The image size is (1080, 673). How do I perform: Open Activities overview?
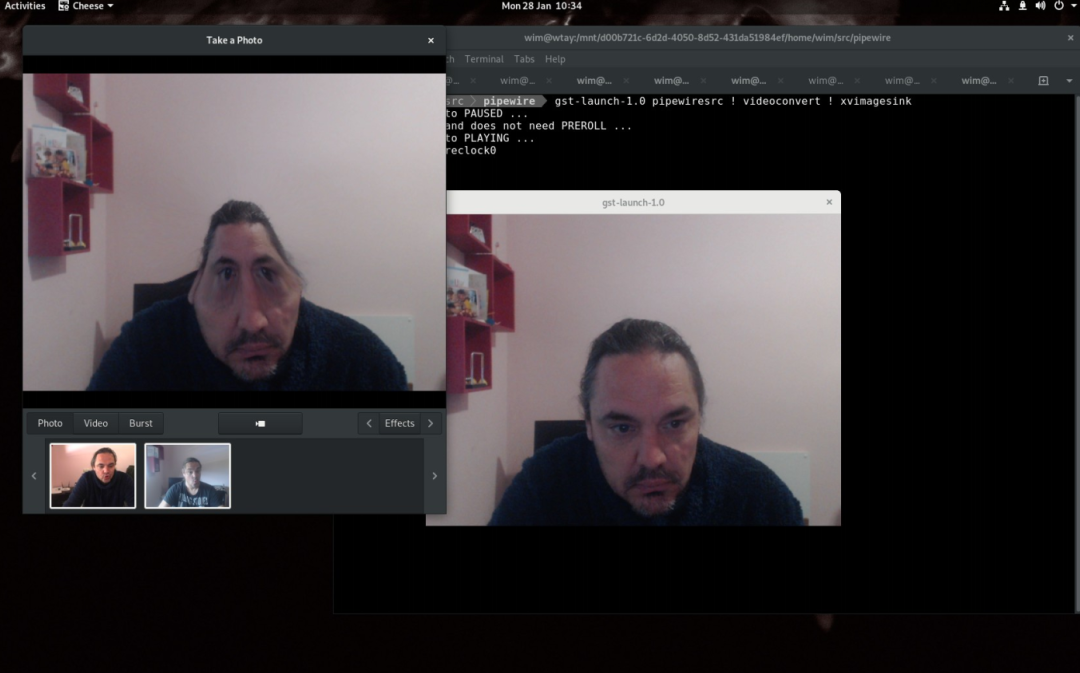pos(25,6)
